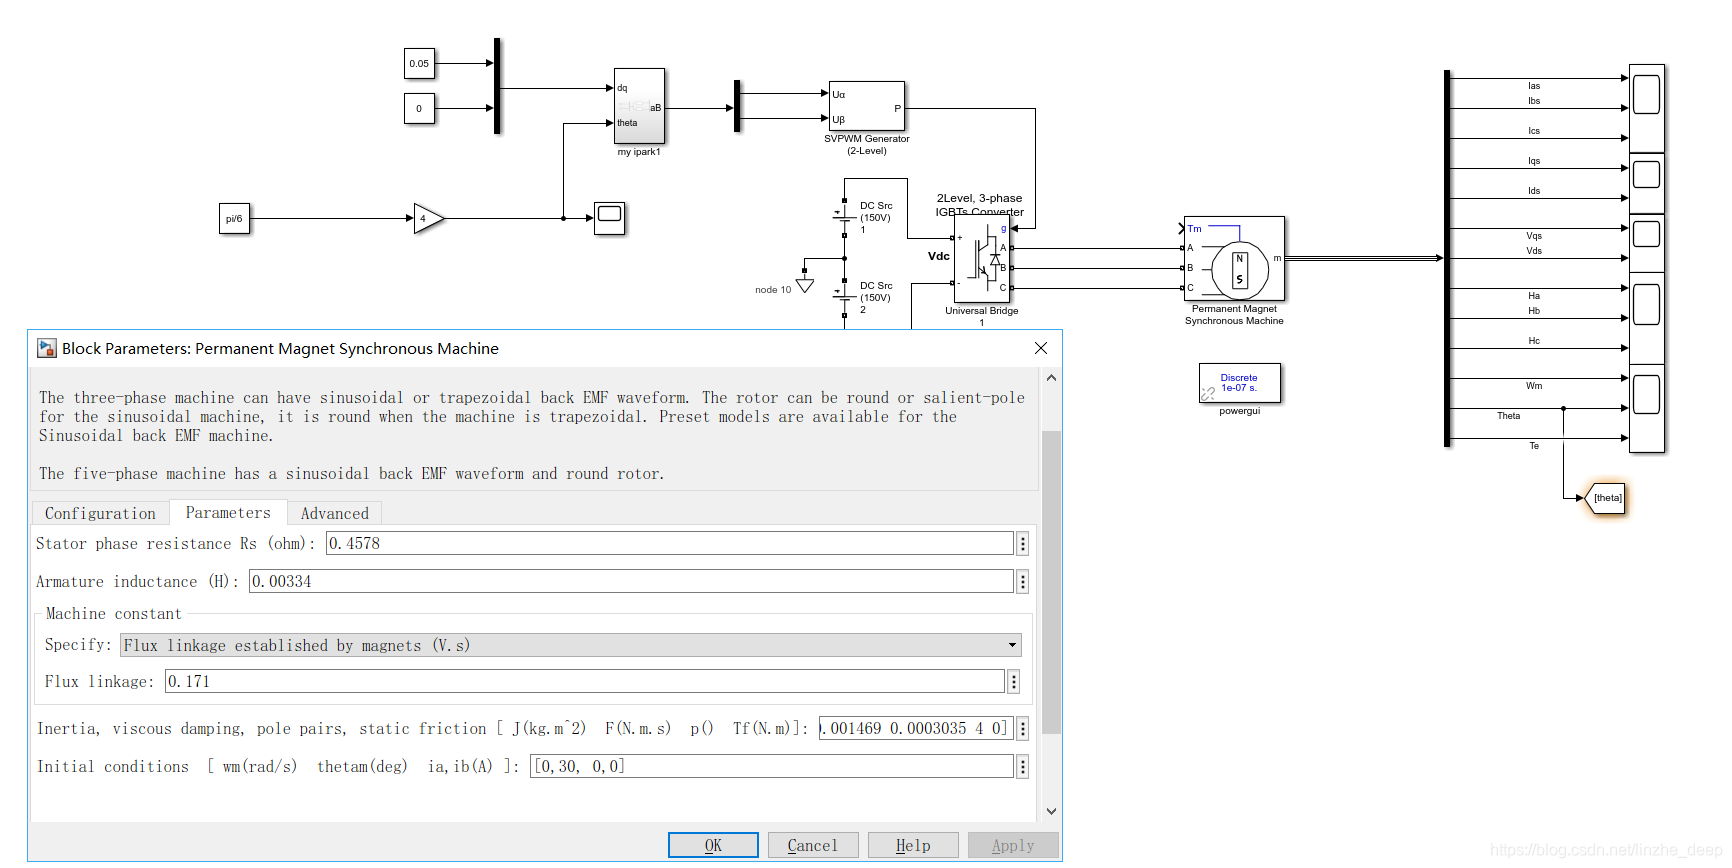Click the Te signal label

(x=1534, y=446)
